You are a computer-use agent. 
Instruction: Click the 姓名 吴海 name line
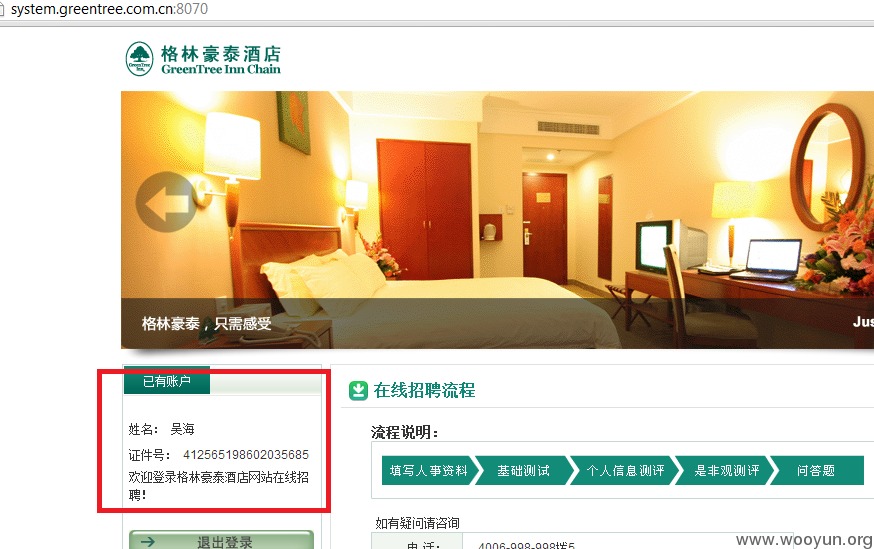tap(161, 429)
